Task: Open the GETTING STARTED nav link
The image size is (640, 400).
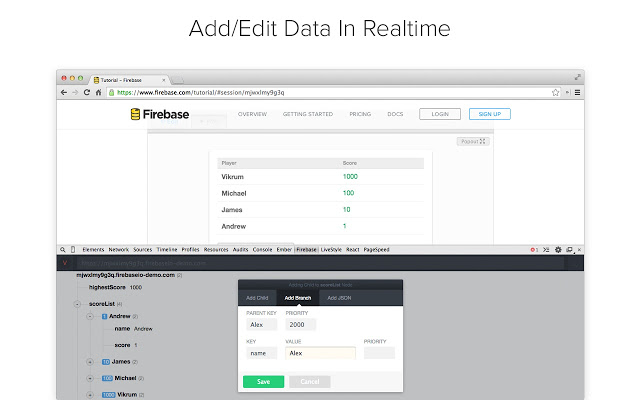Action: [308, 114]
